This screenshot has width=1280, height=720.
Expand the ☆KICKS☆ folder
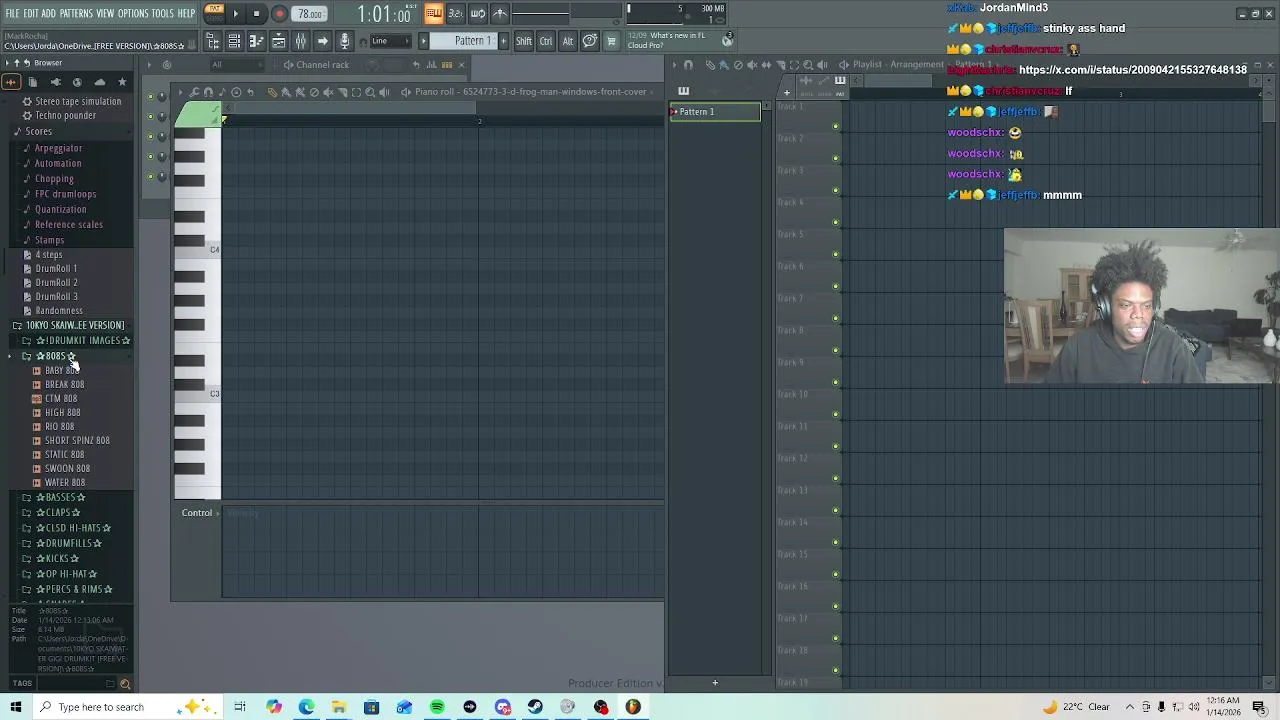tap(57, 558)
